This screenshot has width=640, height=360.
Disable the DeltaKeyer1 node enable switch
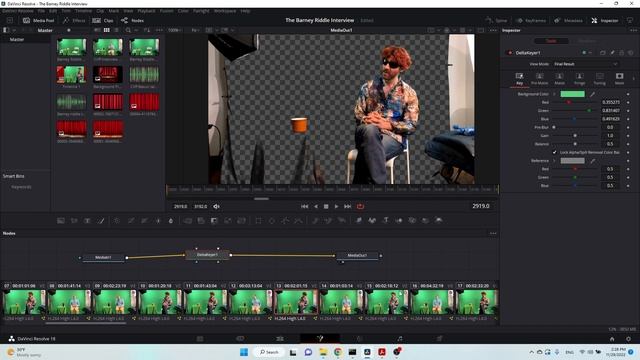(509, 53)
